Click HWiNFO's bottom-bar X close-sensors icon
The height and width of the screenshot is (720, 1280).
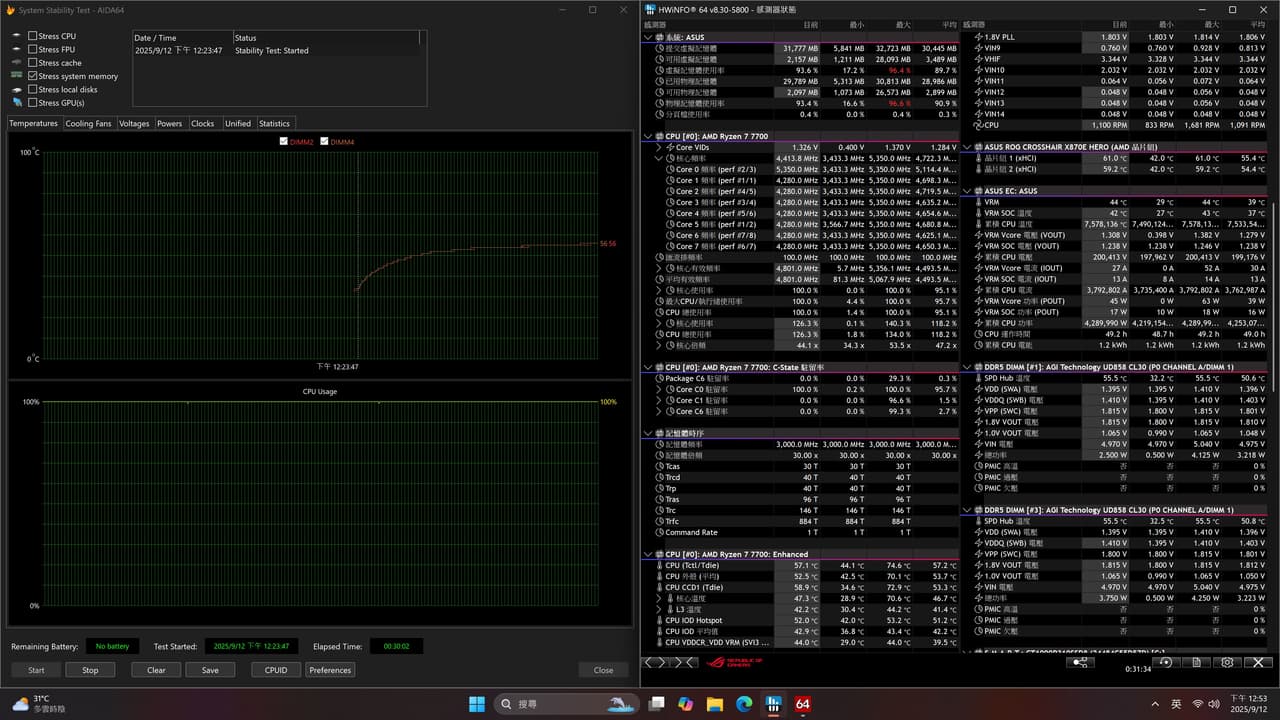coord(1257,662)
